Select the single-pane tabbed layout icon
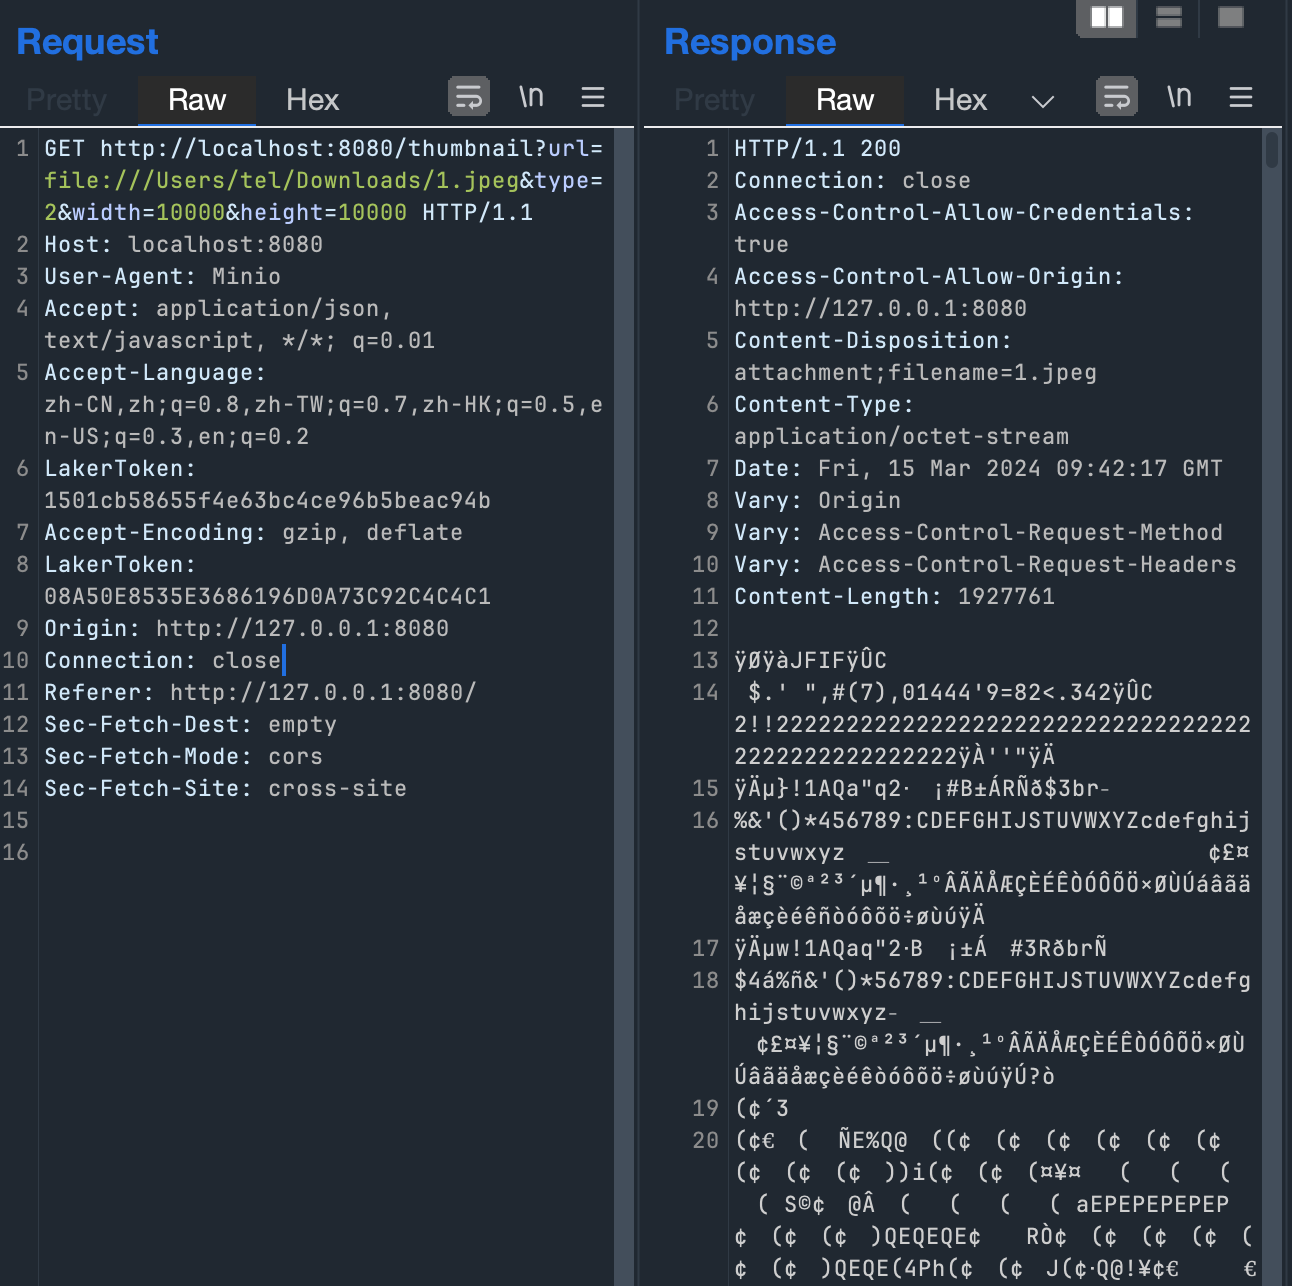 point(1231,17)
